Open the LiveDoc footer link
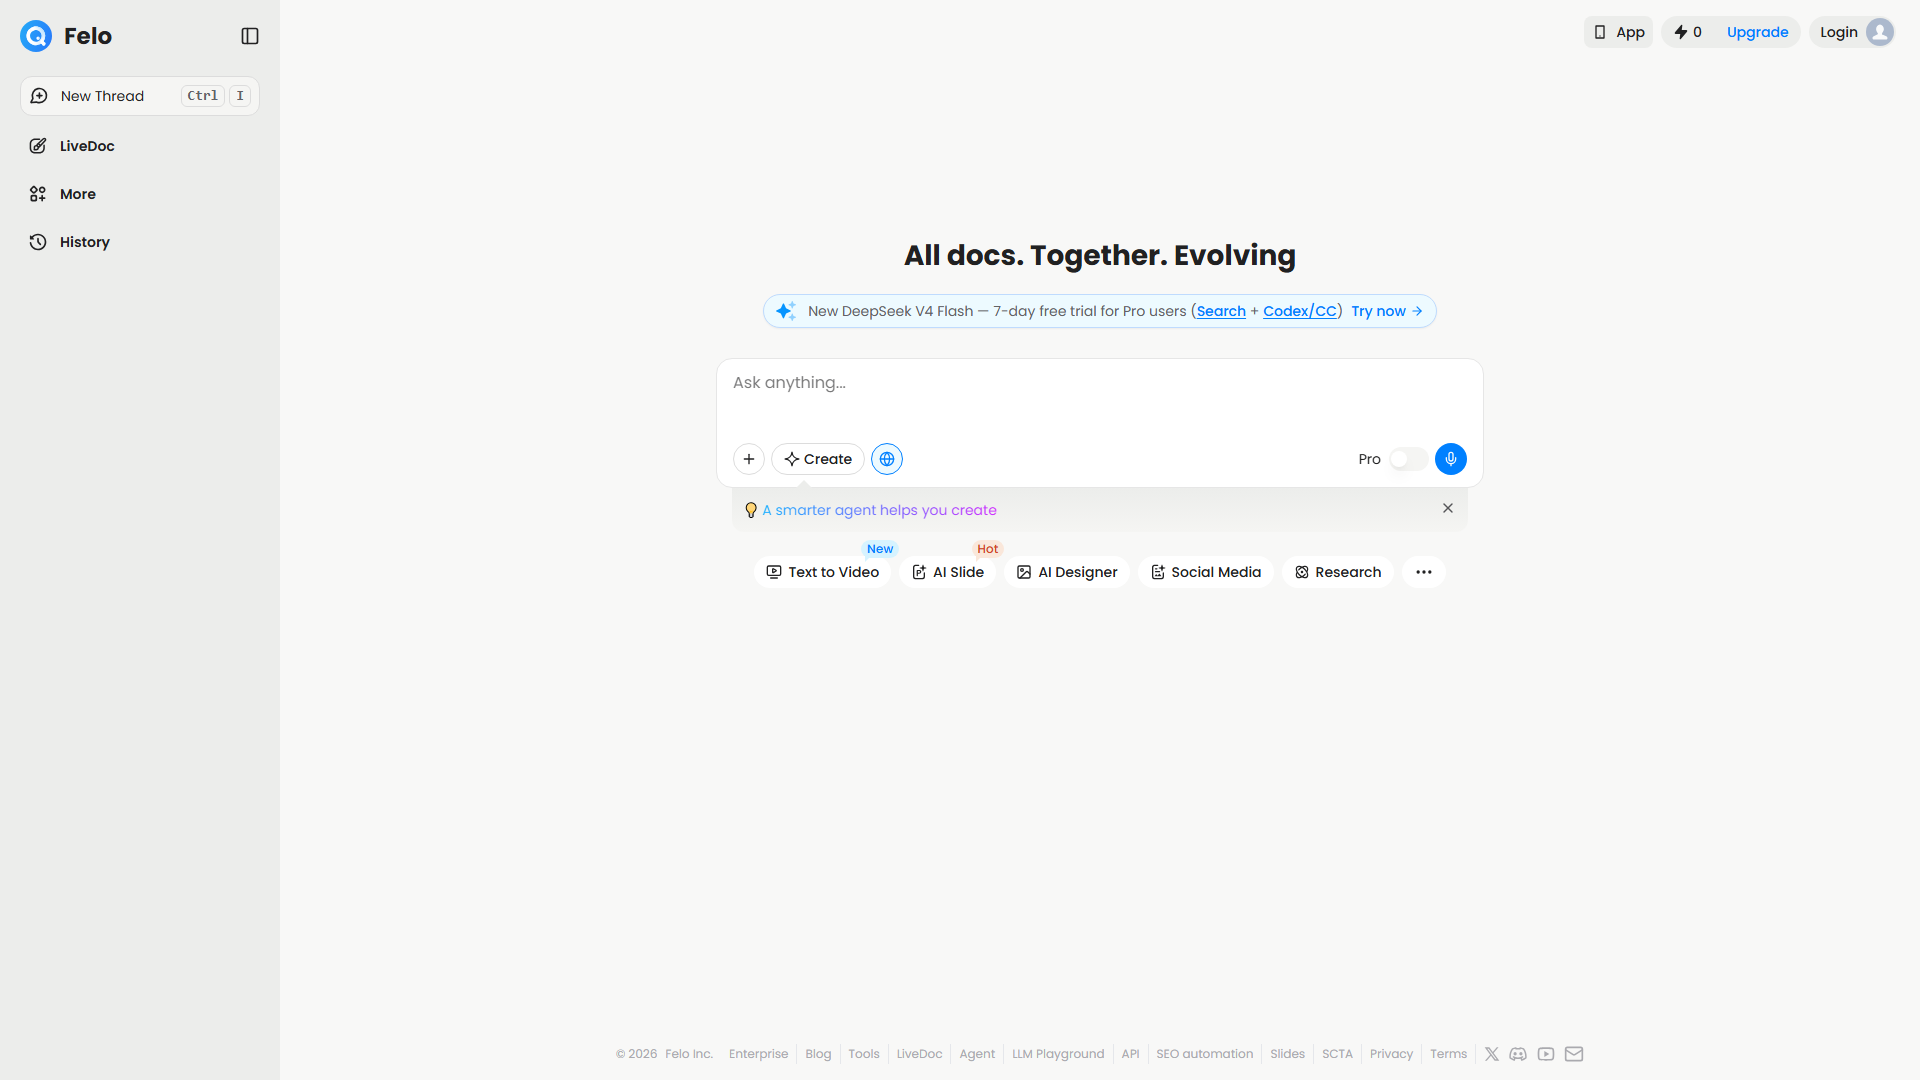The image size is (1920, 1080). [x=919, y=1054]
